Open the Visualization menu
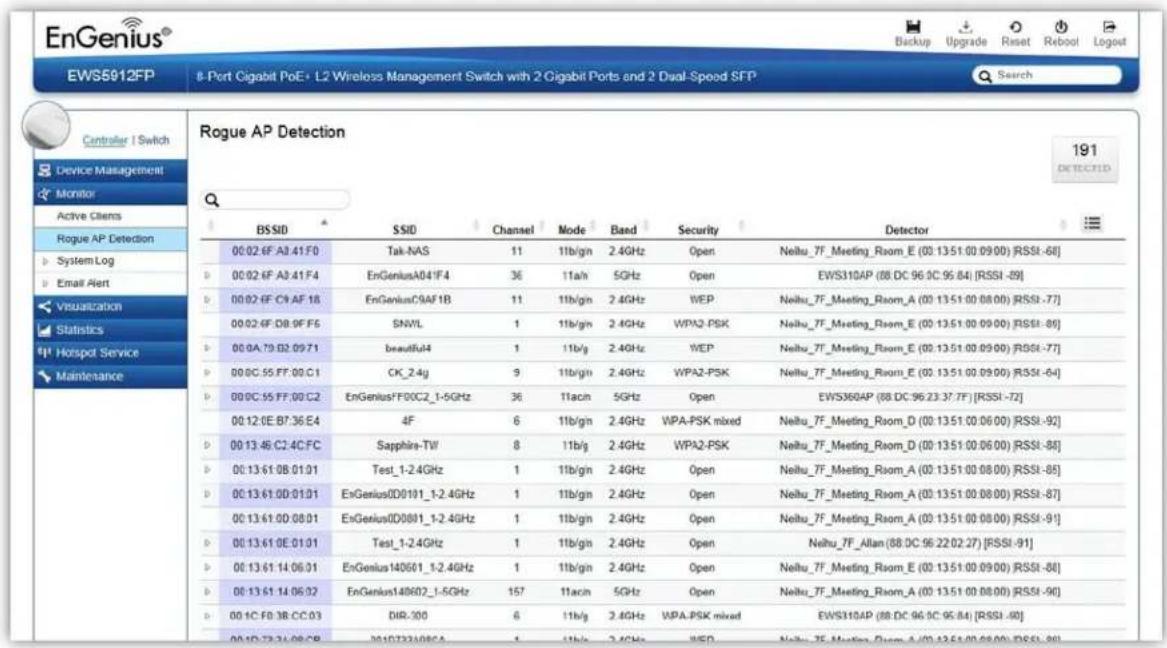 pyautogui.click(x=110, y=307)
